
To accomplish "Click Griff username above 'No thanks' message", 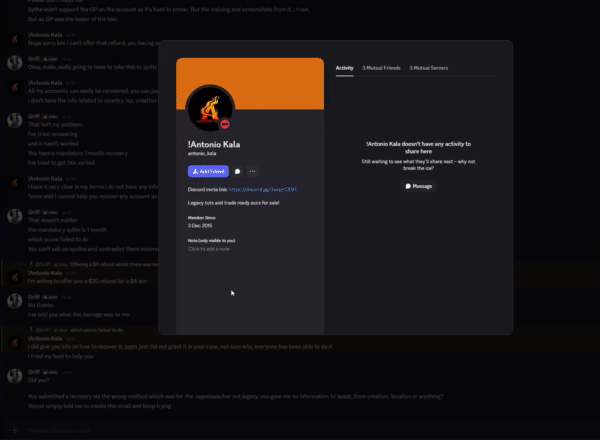I will 34,297.
